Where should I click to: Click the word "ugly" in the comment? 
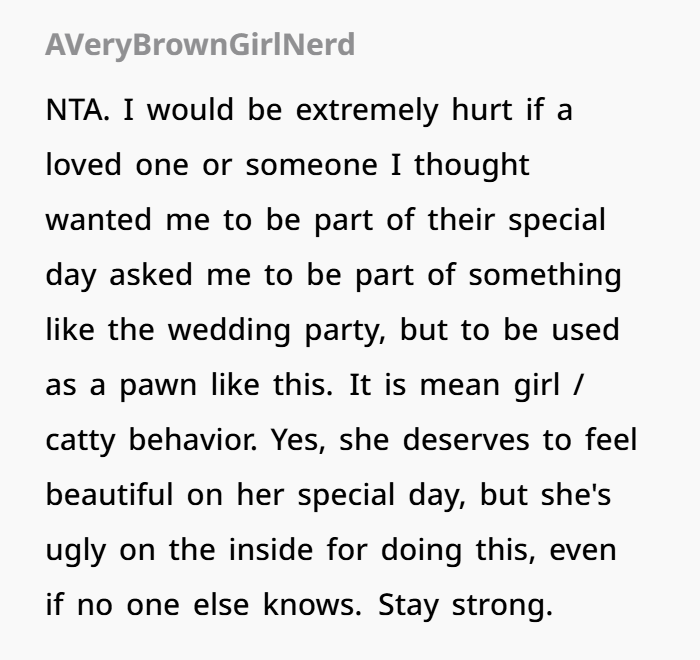[76, 550]
